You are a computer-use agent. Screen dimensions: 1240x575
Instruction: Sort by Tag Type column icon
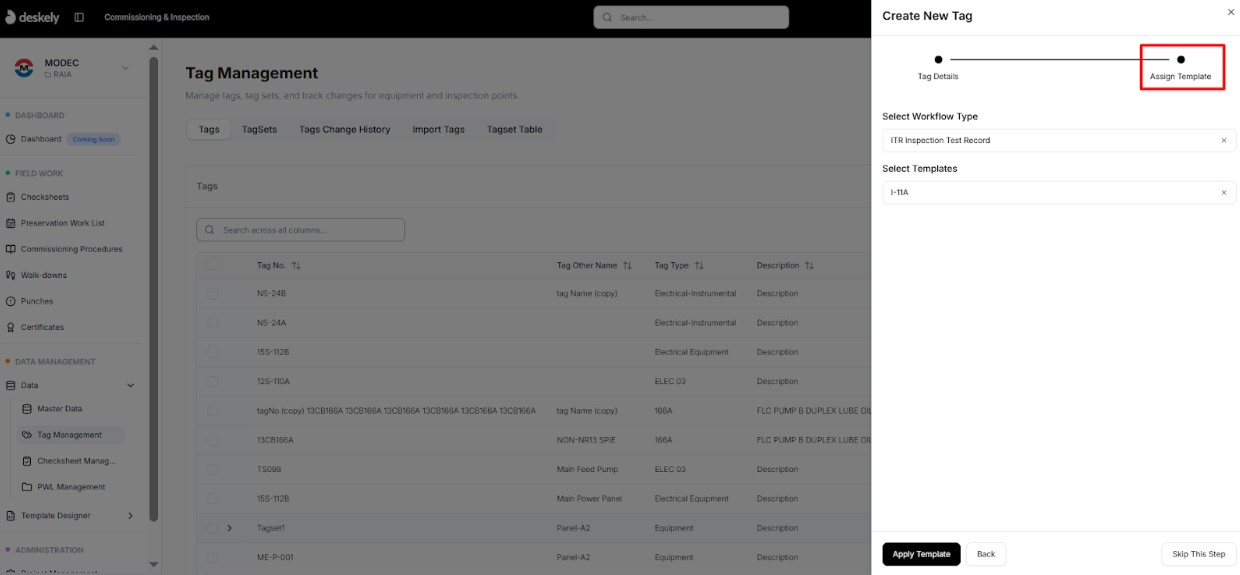[x=699, y=266]
